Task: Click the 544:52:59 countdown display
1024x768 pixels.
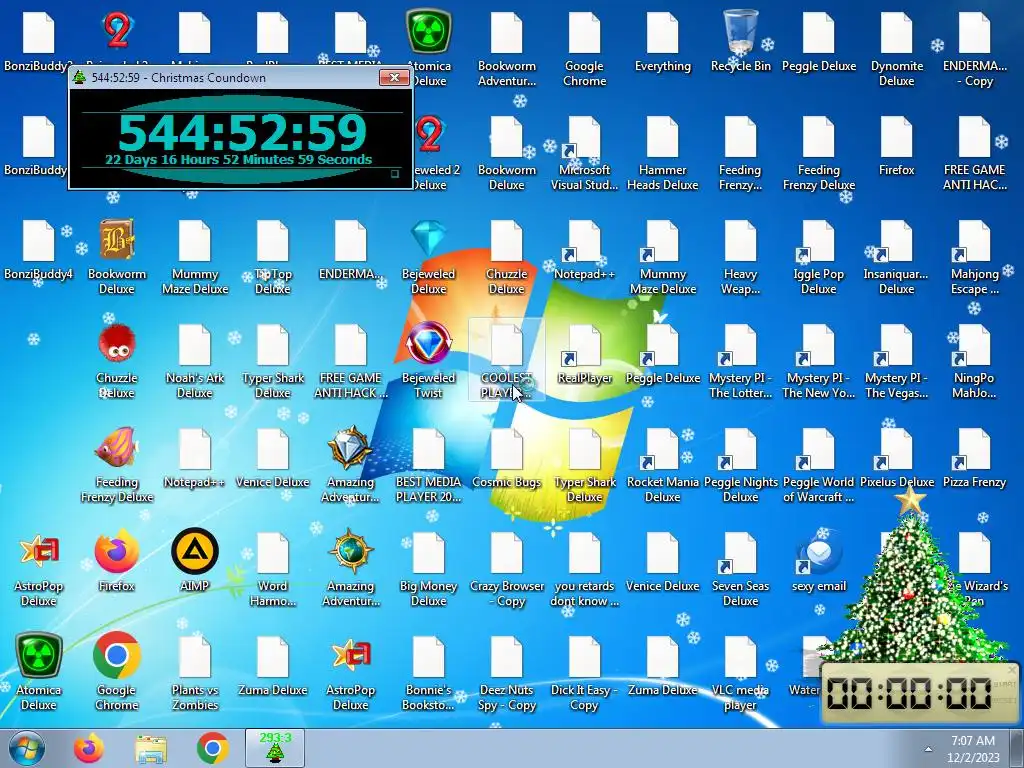Action: click(243, 133)
